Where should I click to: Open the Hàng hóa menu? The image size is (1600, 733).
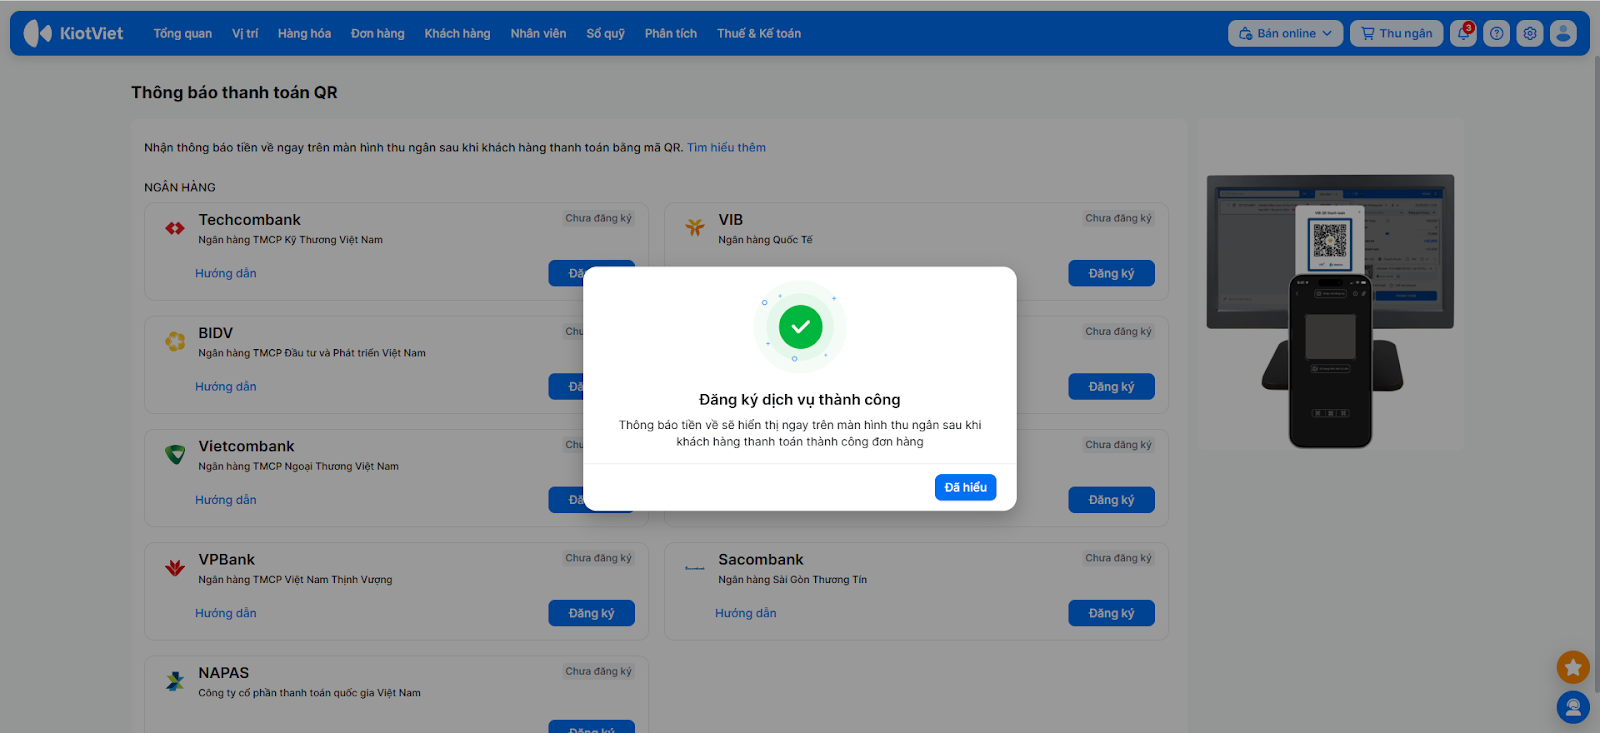pyautogui.click(x=304, y=33)
